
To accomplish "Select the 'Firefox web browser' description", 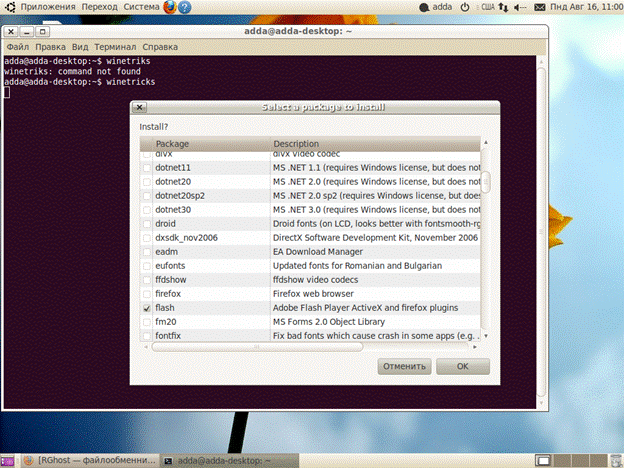I will click(313, 294).
